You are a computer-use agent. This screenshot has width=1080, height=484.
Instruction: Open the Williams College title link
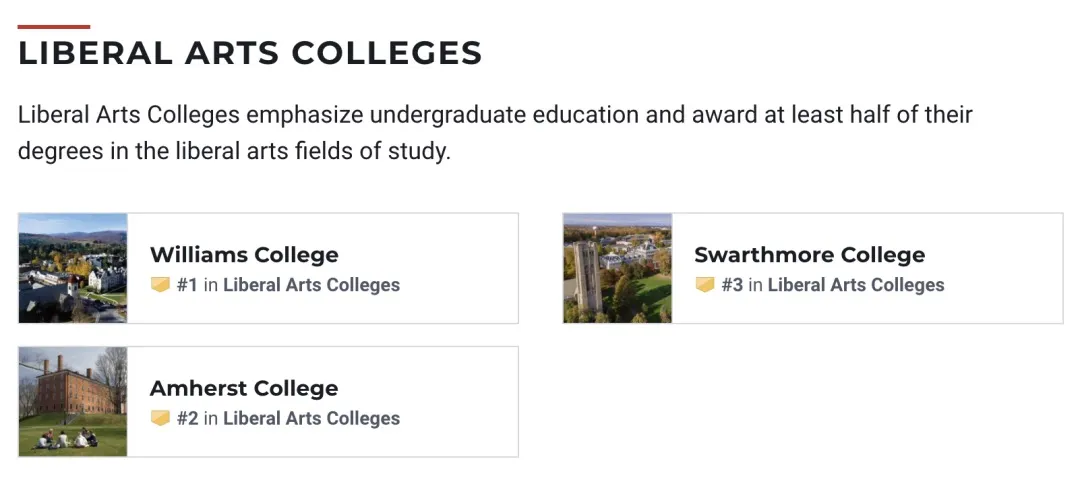(x=244, y=255)
